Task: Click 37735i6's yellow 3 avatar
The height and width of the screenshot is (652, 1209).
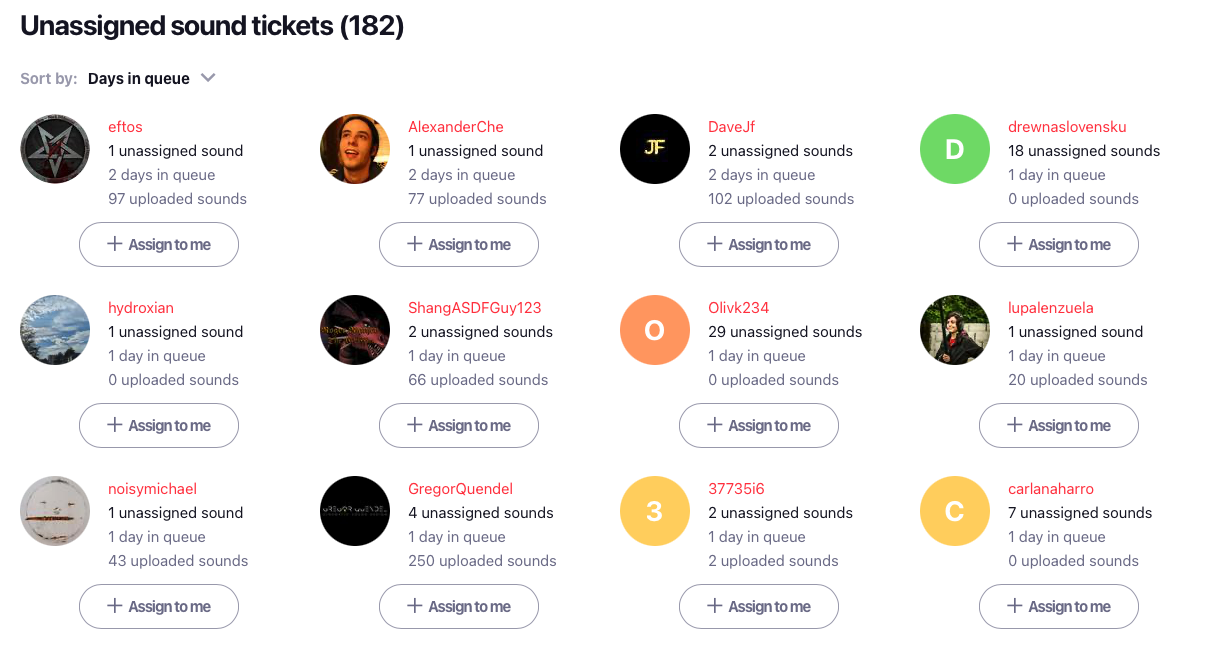Action: [x=655, y=511]
